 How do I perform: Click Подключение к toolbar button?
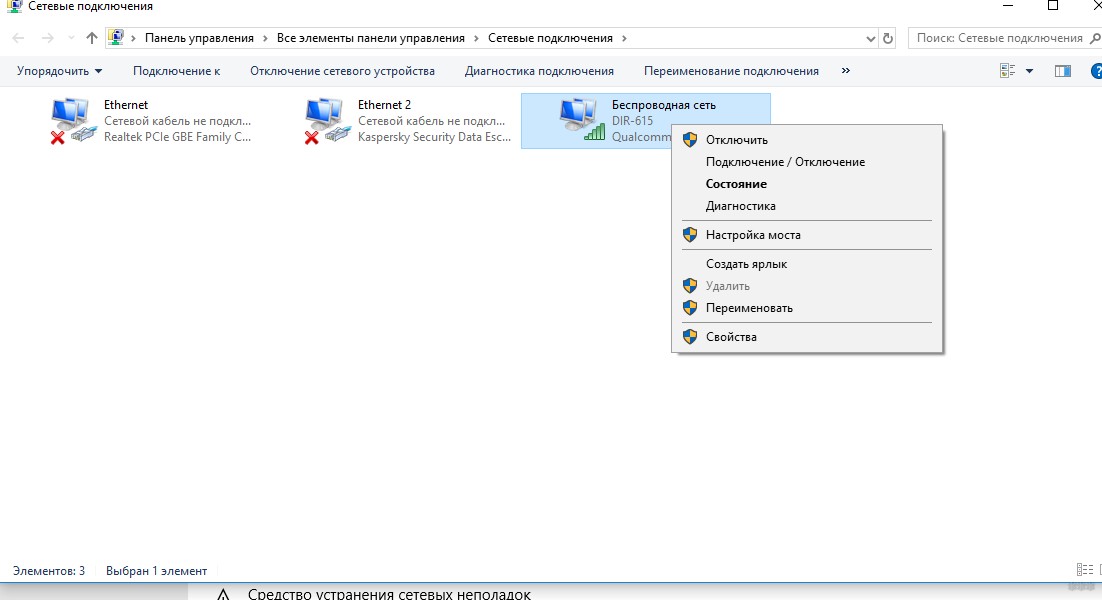tap(176, 71)
